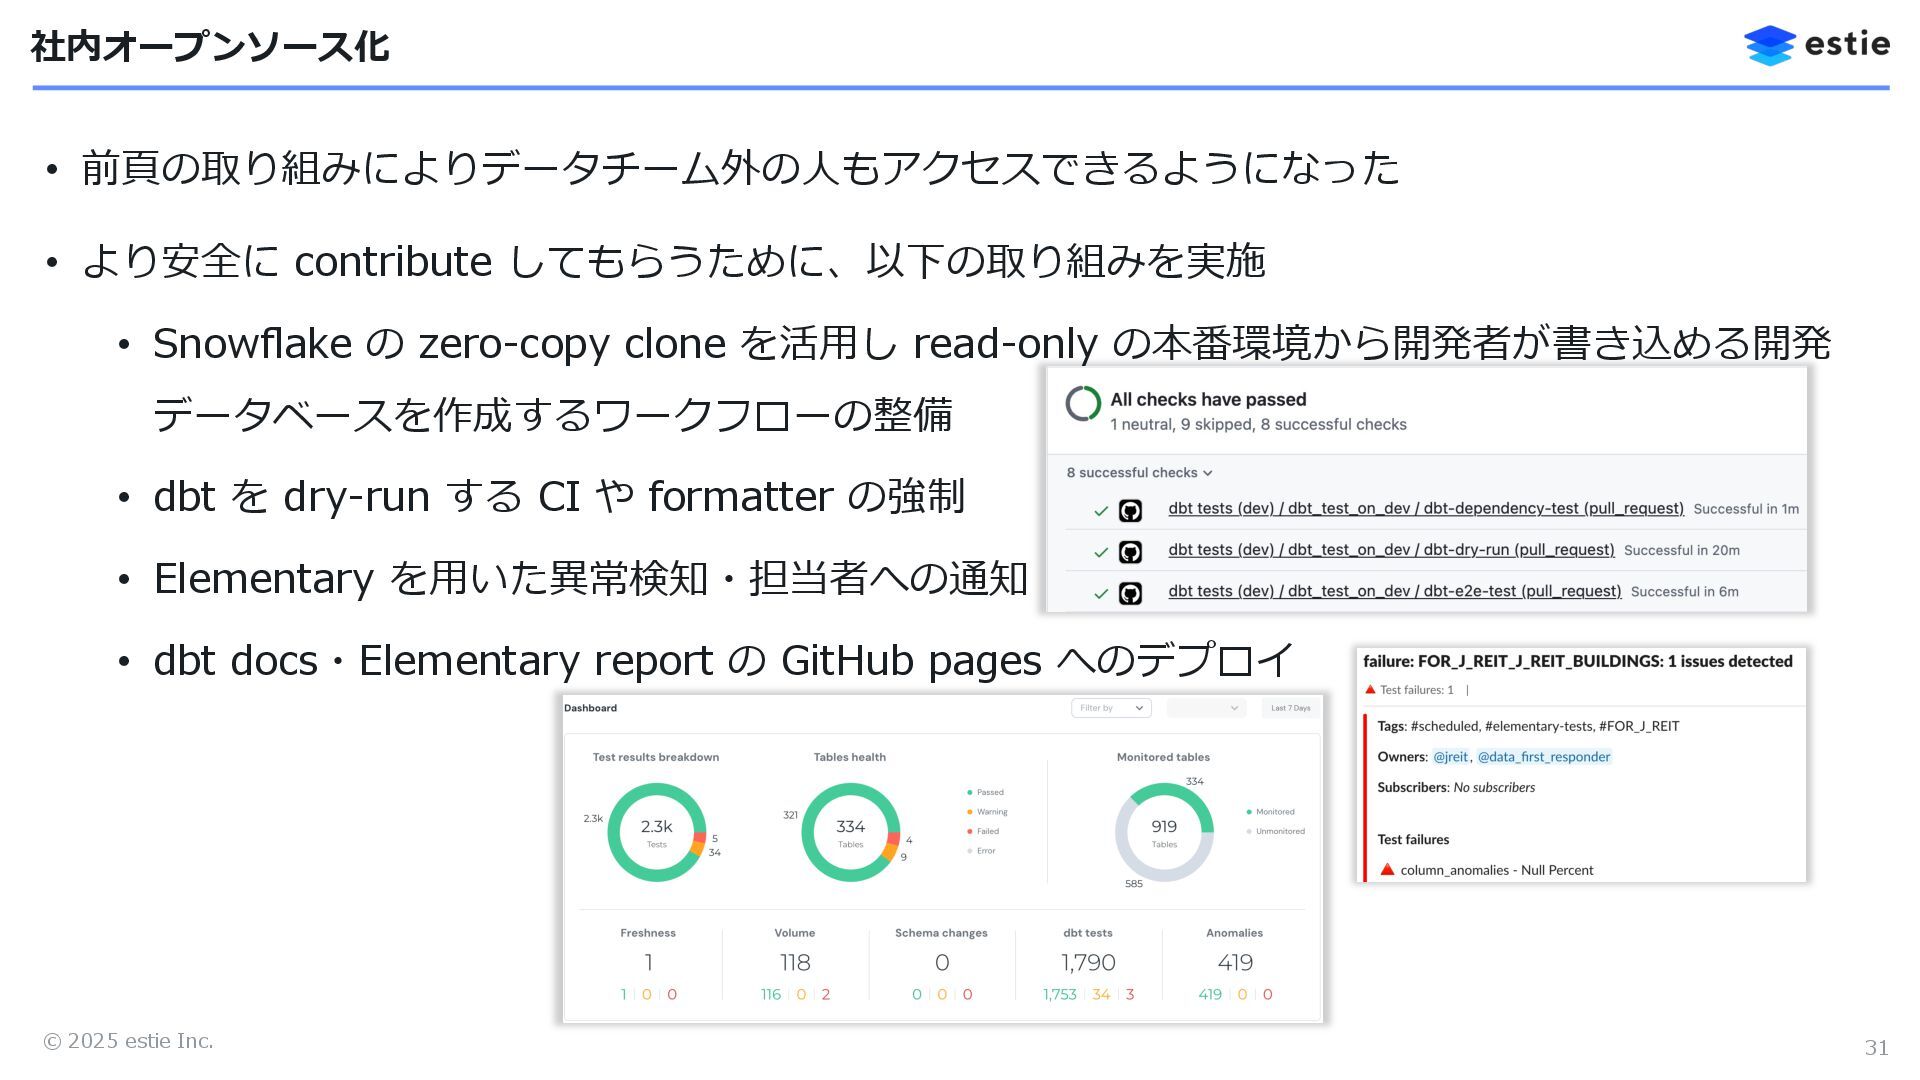Screen dimensions: 1920x1080
Task: Click GitHub icon beside dbt-dependency-test check
Action: (x=1130, y=511)
